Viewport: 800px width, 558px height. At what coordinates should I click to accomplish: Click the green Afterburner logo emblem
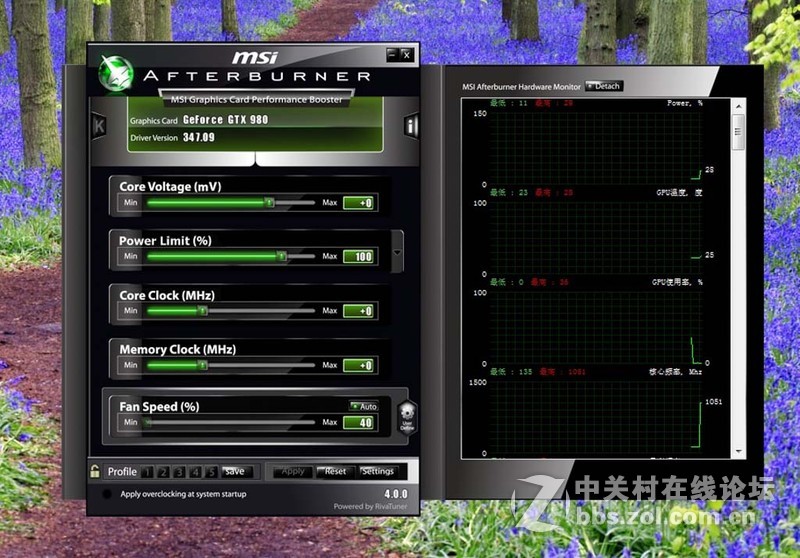(116, 74)
